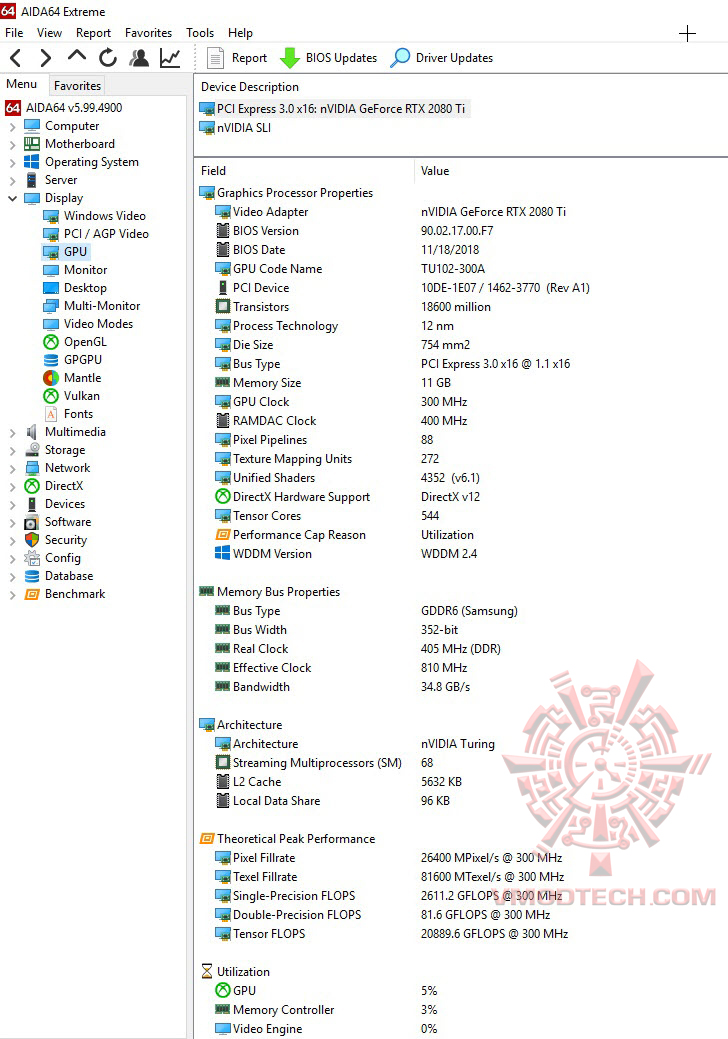728x1039 pixels.
Task: Click the Multi-Monitor icon
Action: (x=51, y=305)
